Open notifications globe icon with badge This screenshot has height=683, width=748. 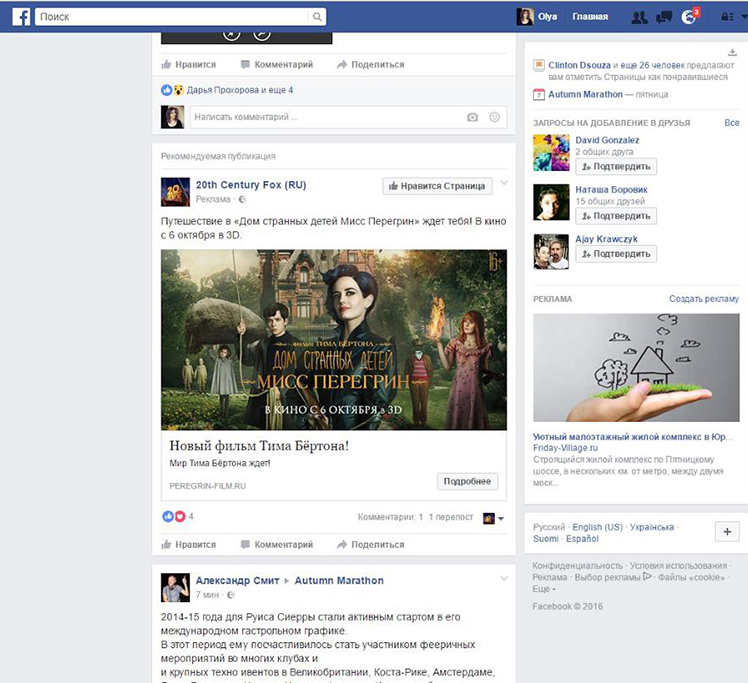coord(689,17)
